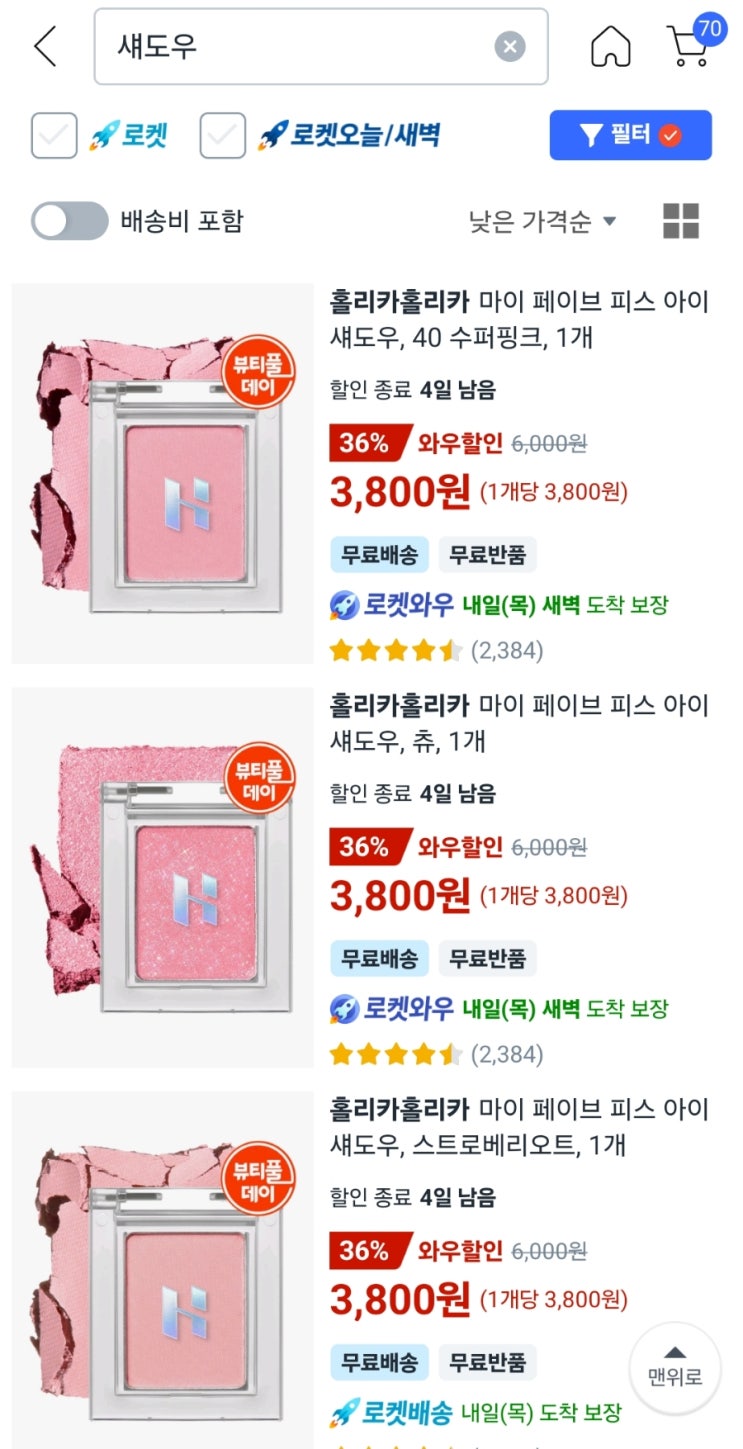The height and width of the screenshot is (1449, 743).
Task: Check the 로켓오늘/새벽 filter checkbox
Action: click(223, 136)
